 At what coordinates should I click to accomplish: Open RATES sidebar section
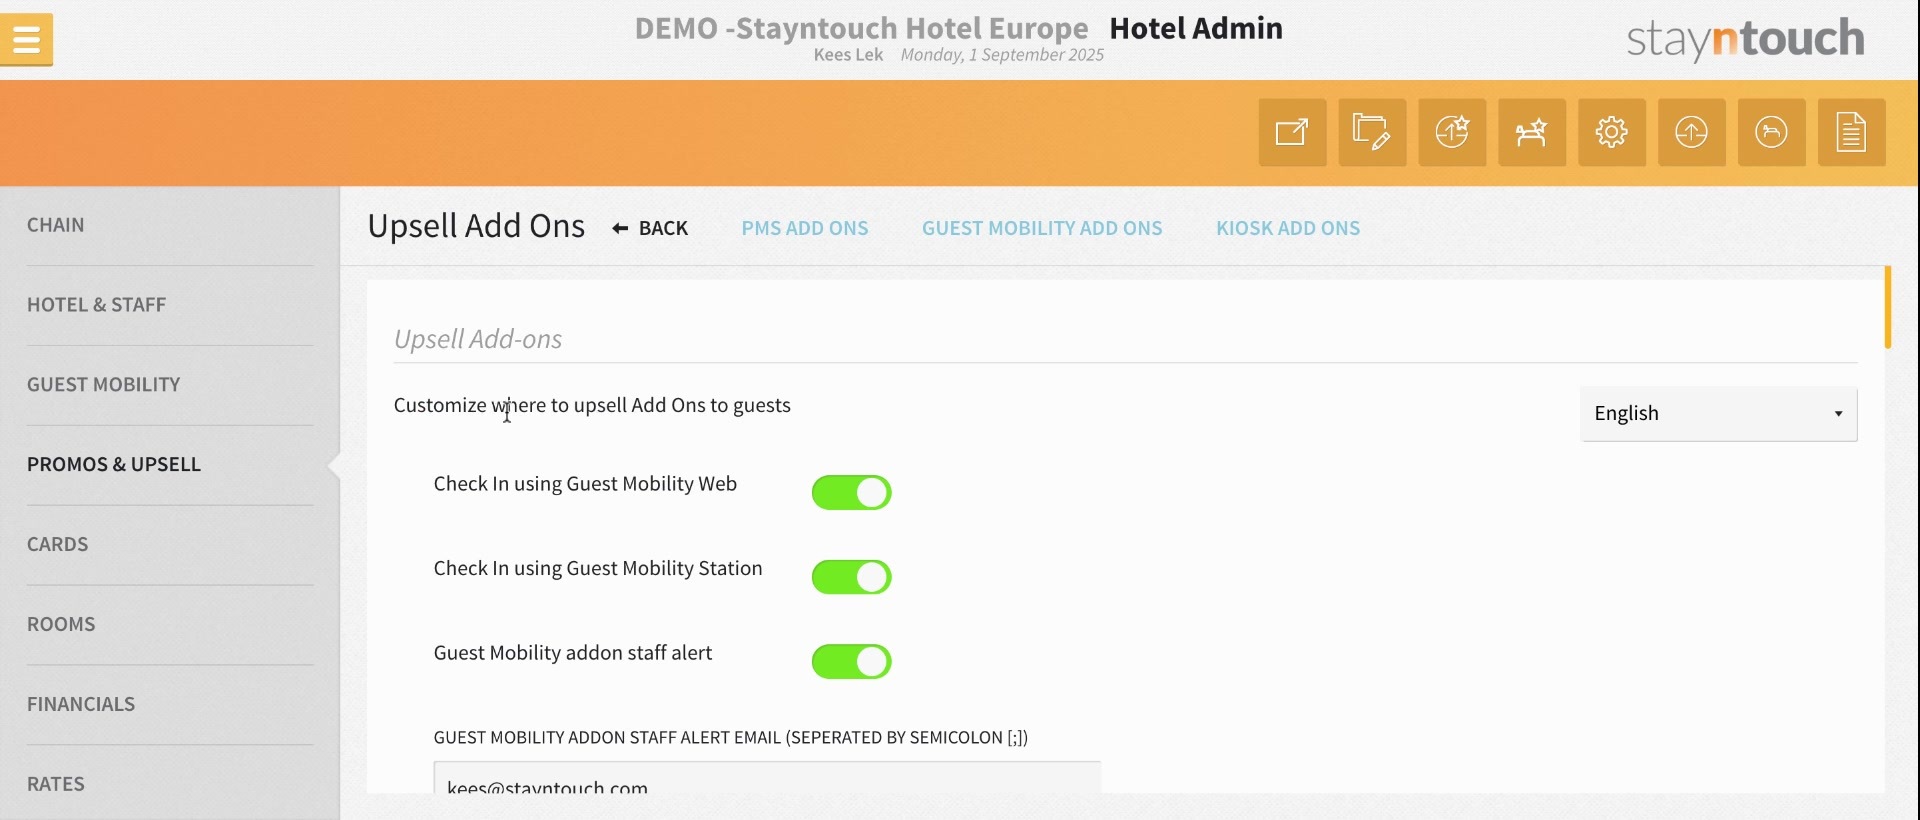[170, 784]
